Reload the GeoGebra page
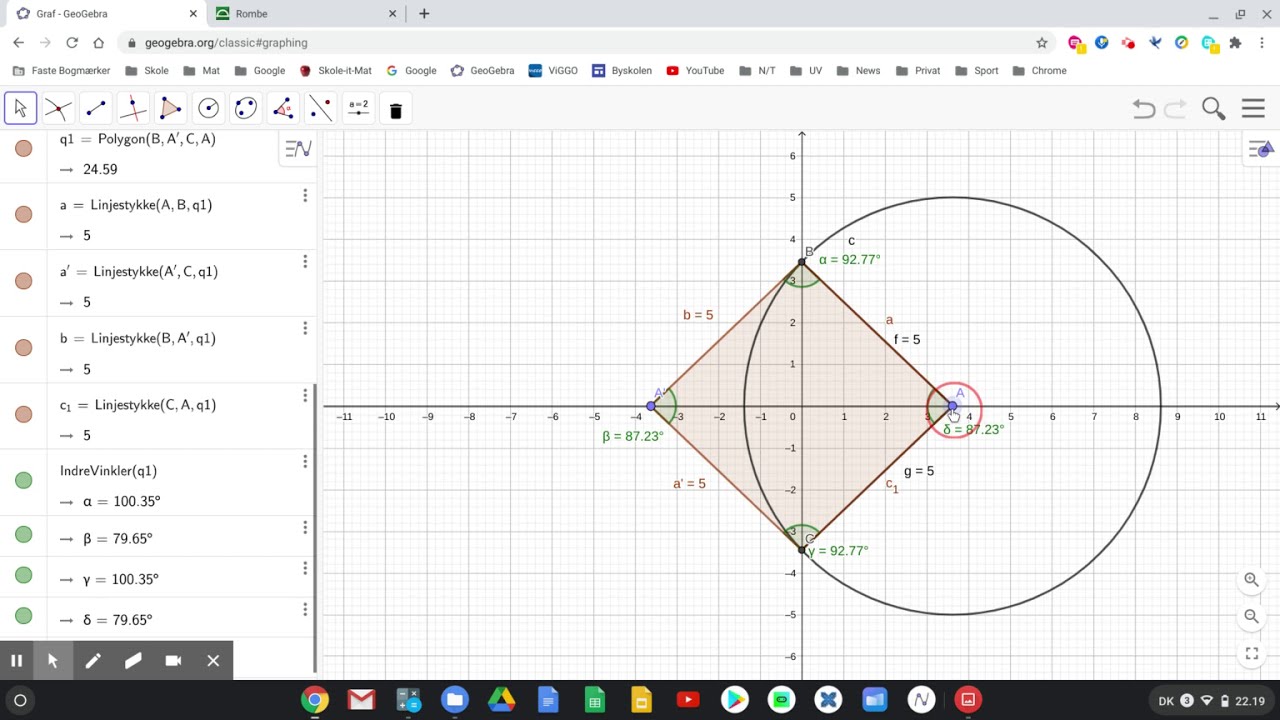The width and height of the screenshot is (1280, 720). click(72, 43)
